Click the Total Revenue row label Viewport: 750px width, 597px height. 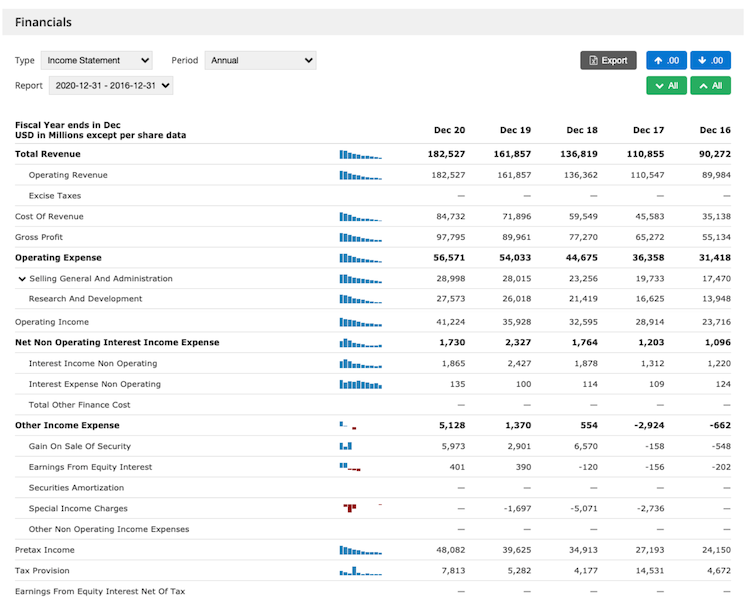click(48, 154)
